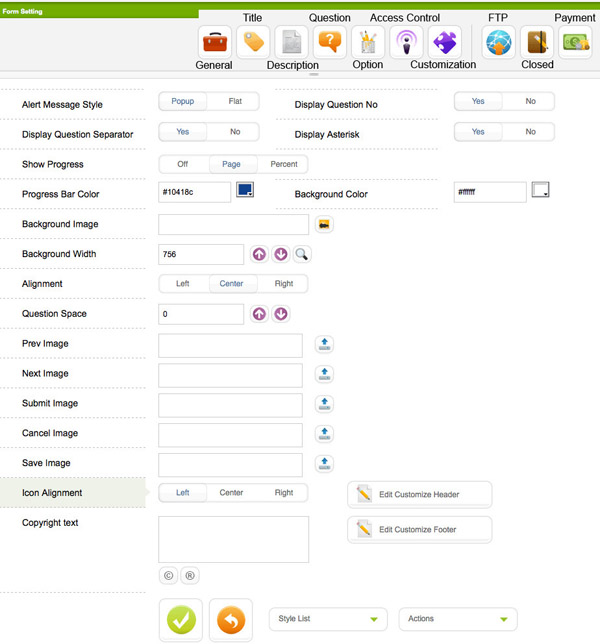Click the Background Image browse icon
This screenshot has height=644, width=600.
(x=324, y=225)
